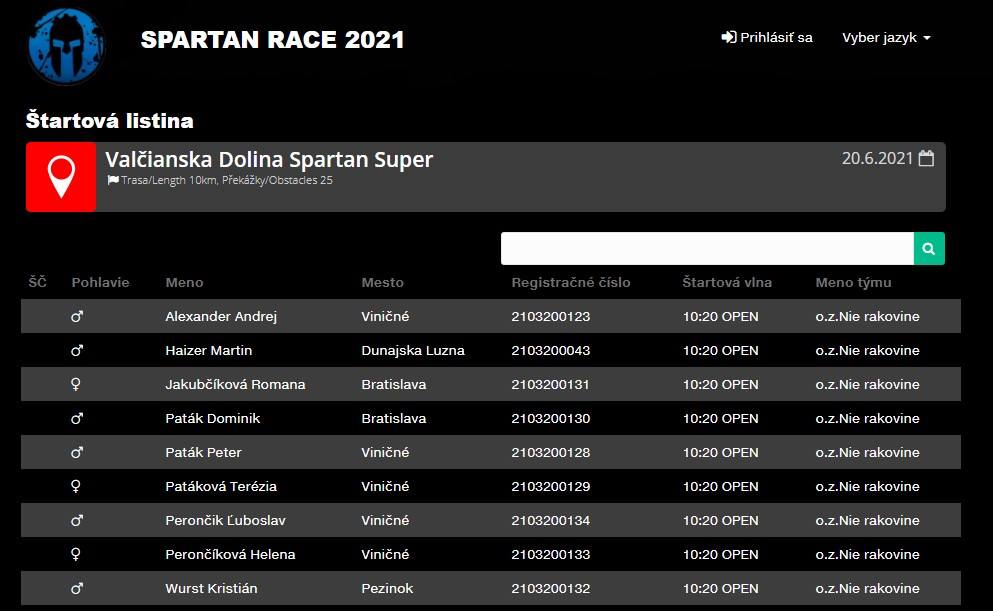The image size is (993, 611).
Task: Select the name Haizer Martin
Action: [208, 350]
